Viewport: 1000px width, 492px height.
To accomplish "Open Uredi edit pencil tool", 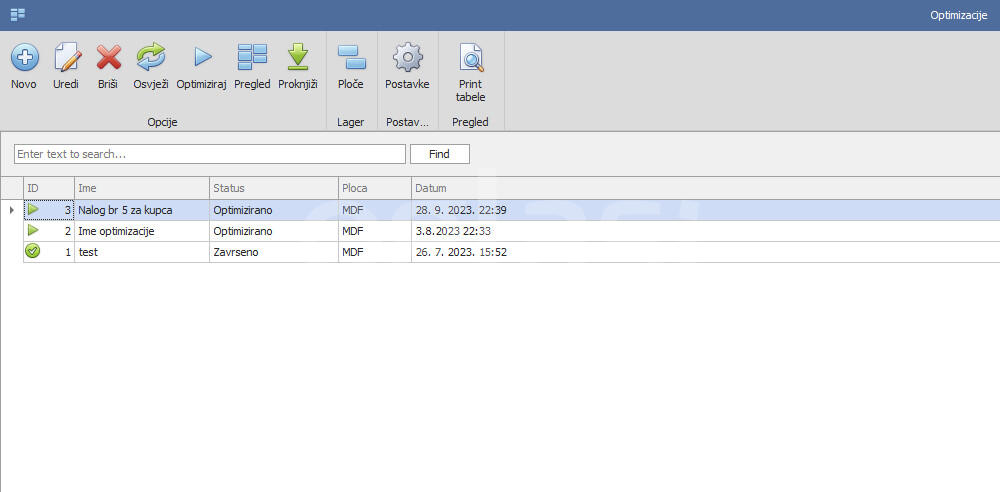I will (x=66, y=58).
